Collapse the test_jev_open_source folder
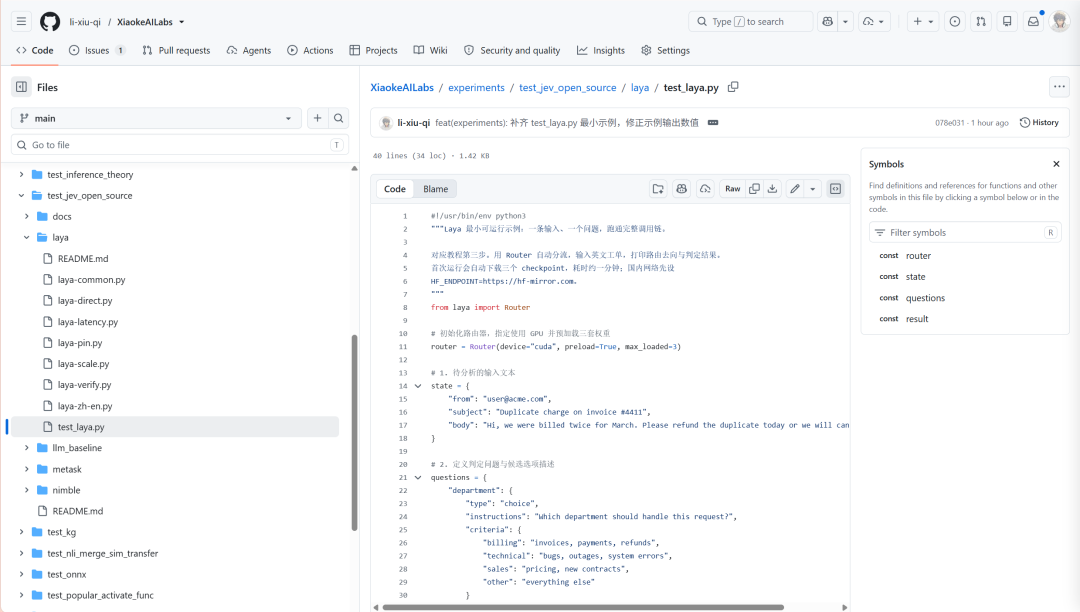The width and height of the screenshot is (1080, 612). click(x=21, y=196)
